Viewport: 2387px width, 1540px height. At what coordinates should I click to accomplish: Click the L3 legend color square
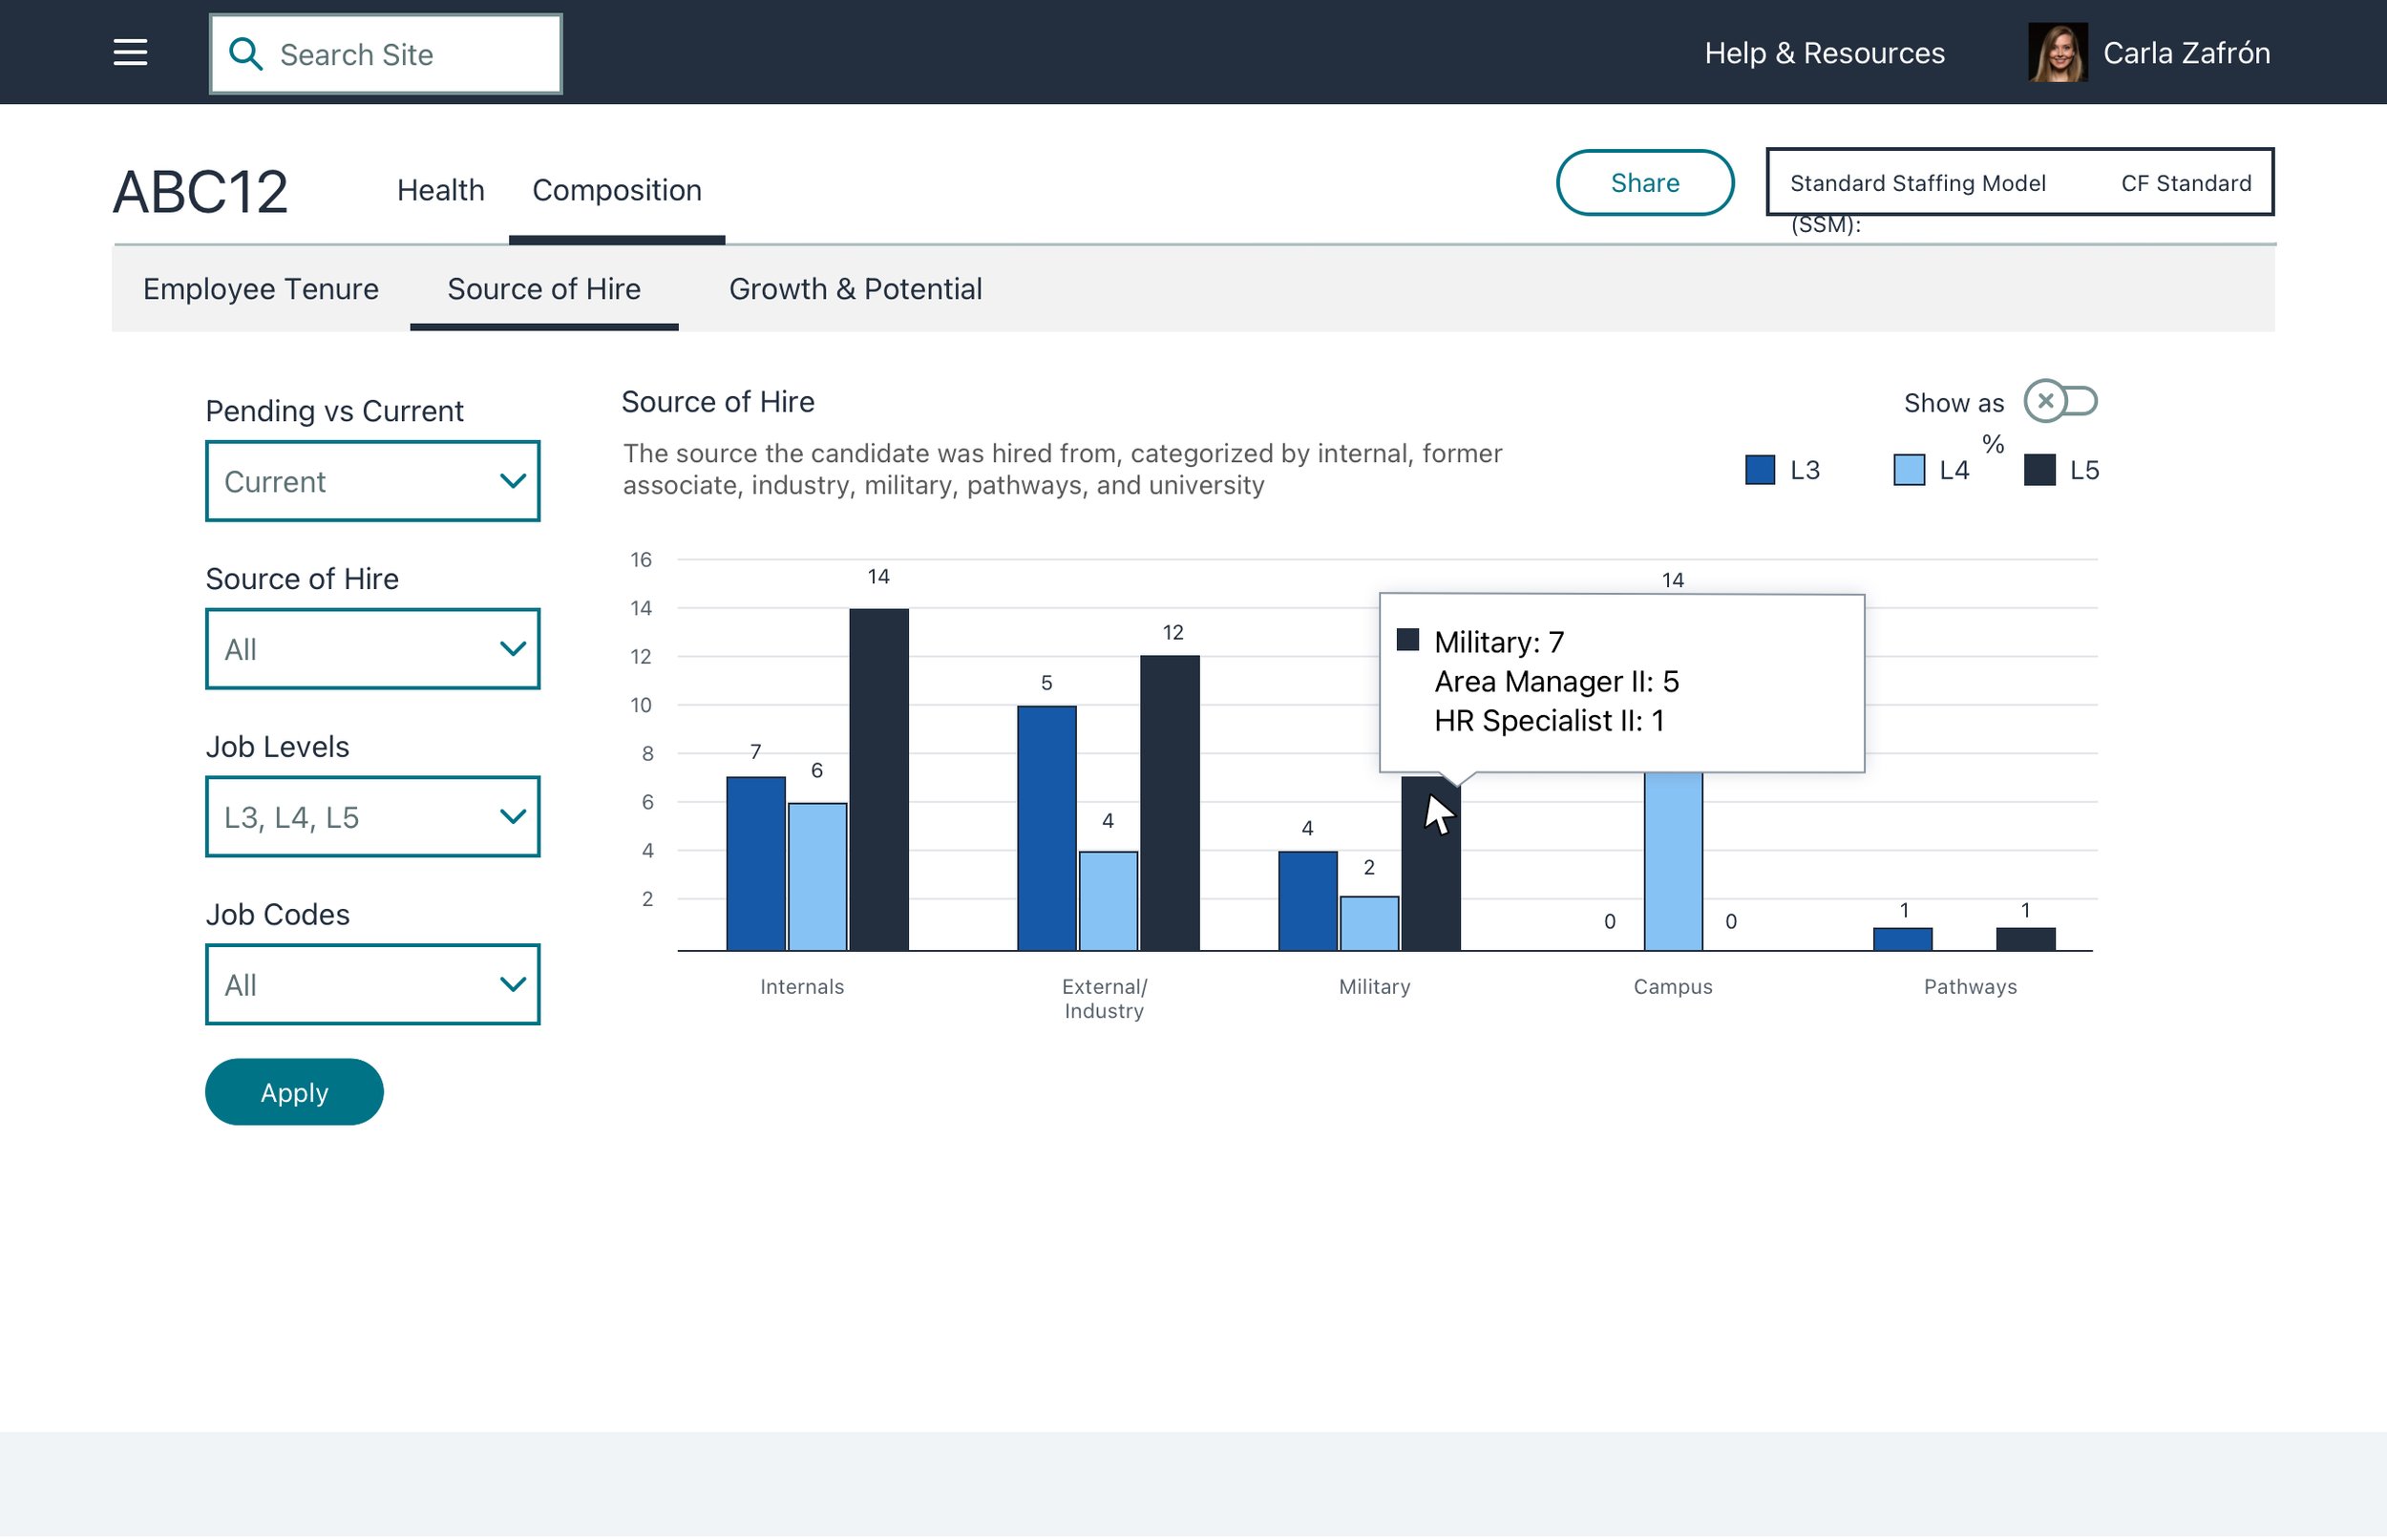[1759, 470]
